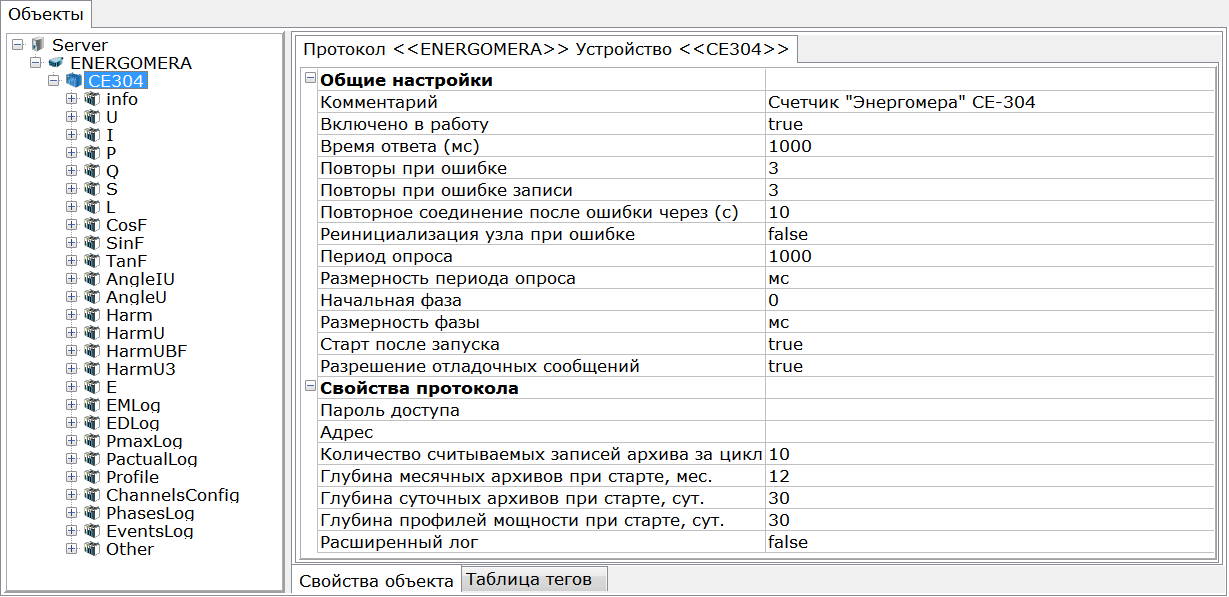
Task: Collapse the ENERGOMERA tree node
Action: point(36,63)
